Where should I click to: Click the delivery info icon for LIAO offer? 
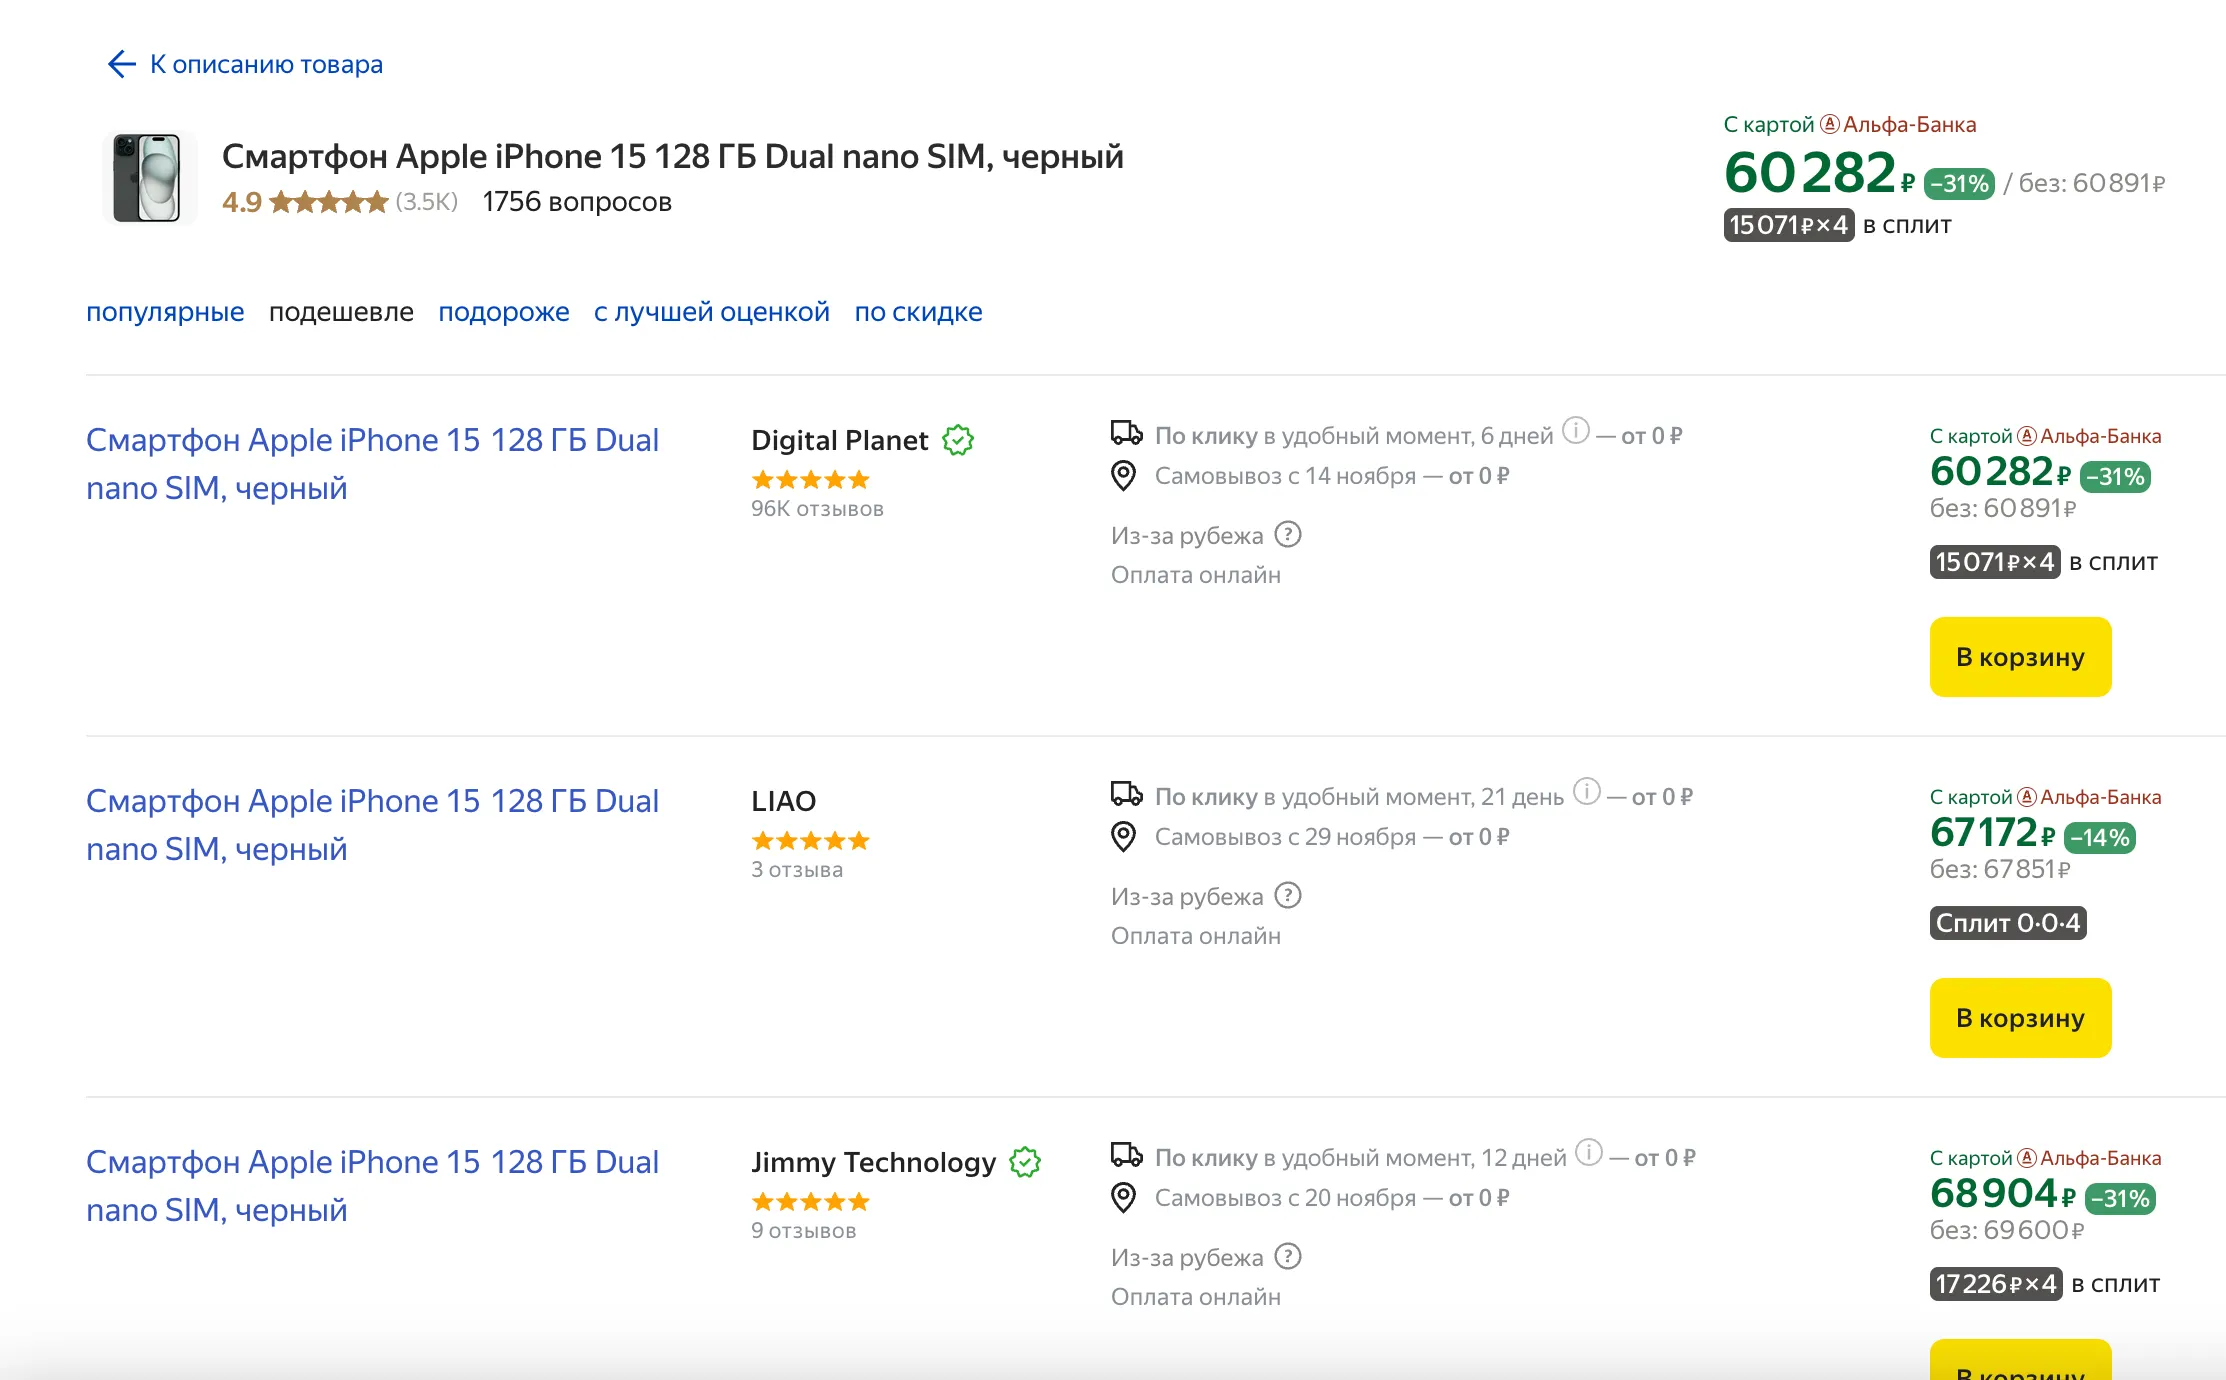pyautogui.click(x=1586, y=792)
